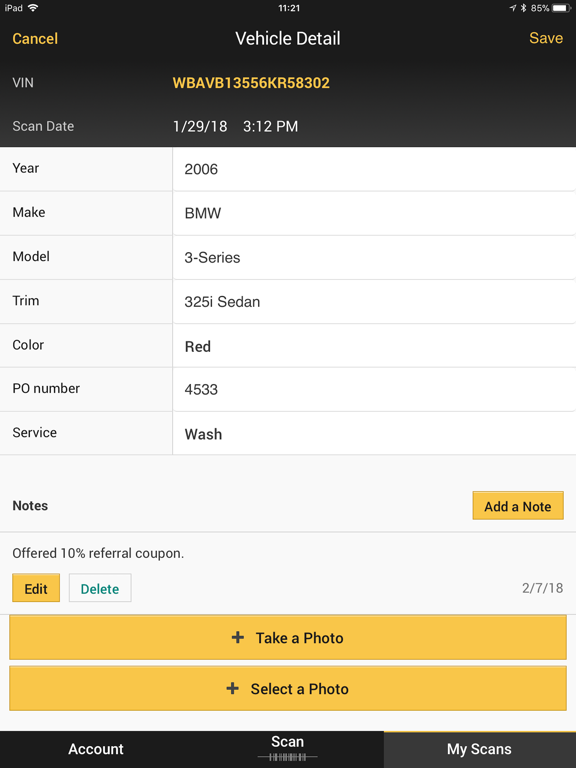Tap the Wi-Fi status icon
This screenshot has width=576, height=768.
coord(33,8)
